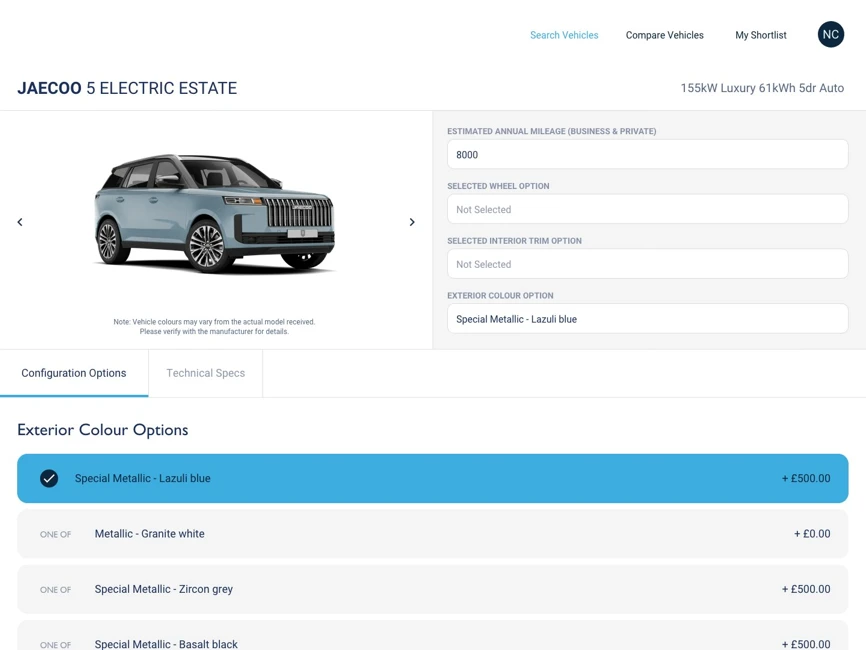Viewport: 866px width, 650px height.
Task: Click the Jaecoo 5 vehicle photo
Action: click(214, 213)
